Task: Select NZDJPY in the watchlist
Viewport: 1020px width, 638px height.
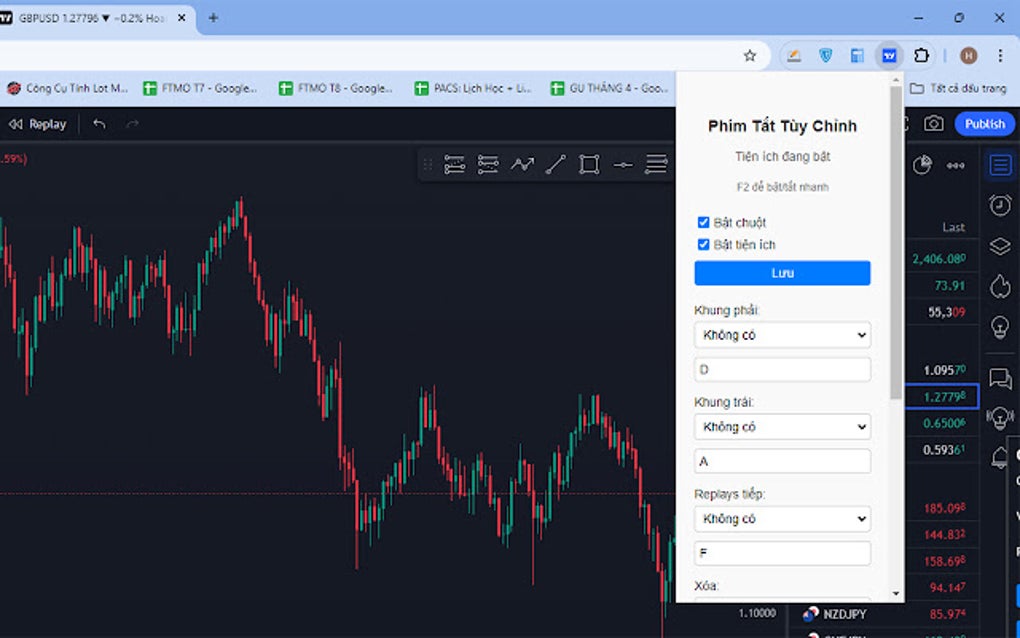Action: 844,614
